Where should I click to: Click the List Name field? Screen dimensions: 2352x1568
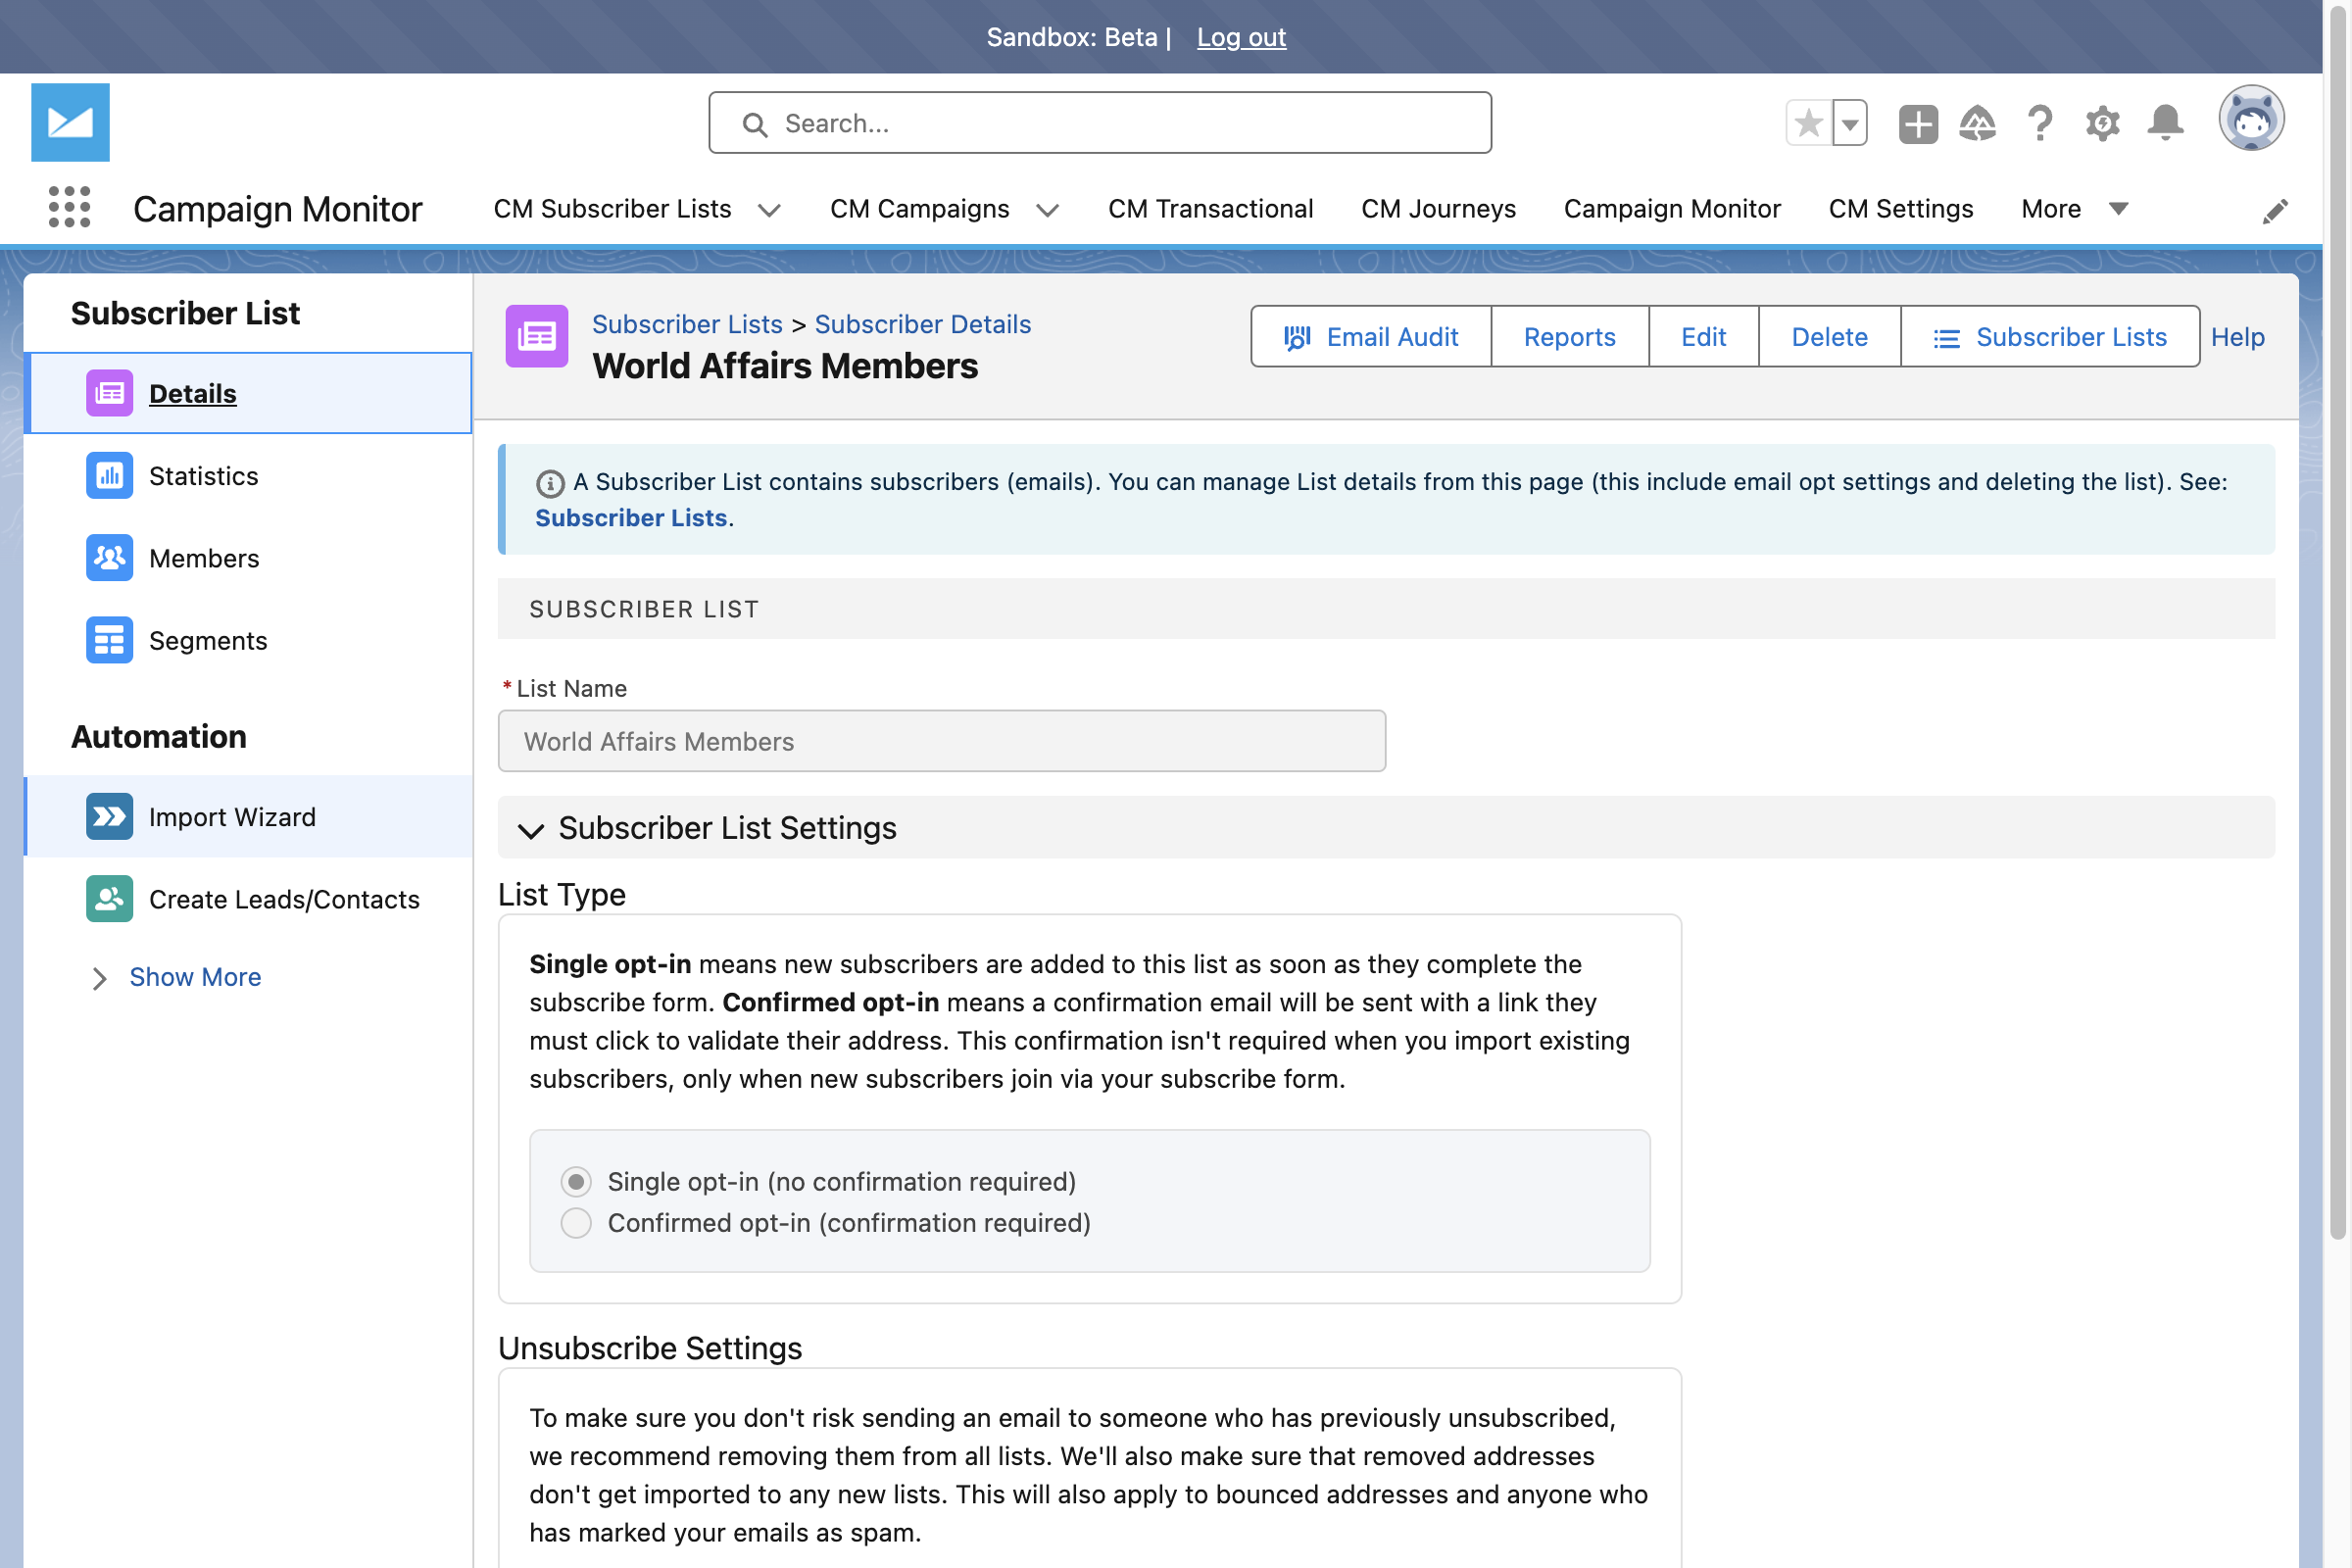tap(942, 741)
